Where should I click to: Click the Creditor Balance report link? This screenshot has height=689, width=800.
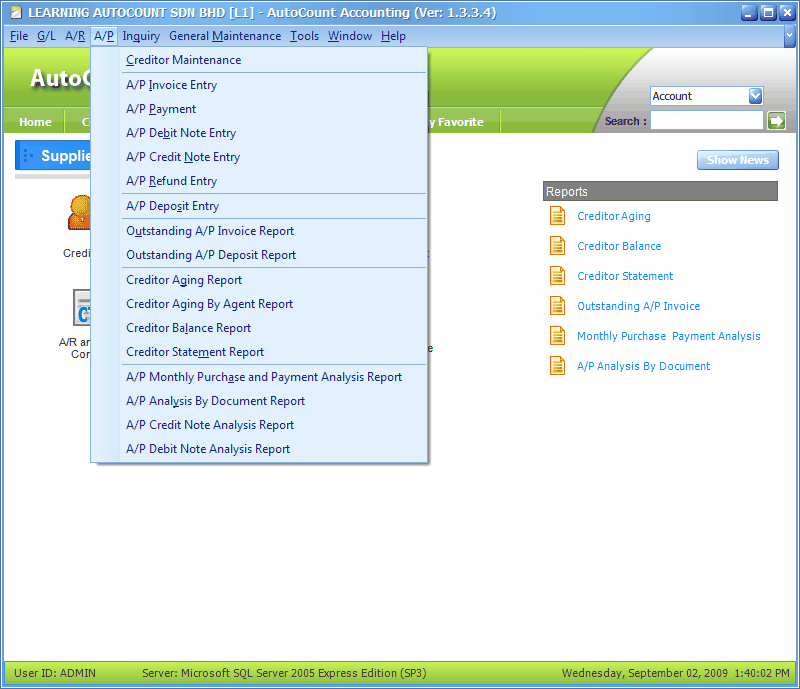click(x=619, y=246)
